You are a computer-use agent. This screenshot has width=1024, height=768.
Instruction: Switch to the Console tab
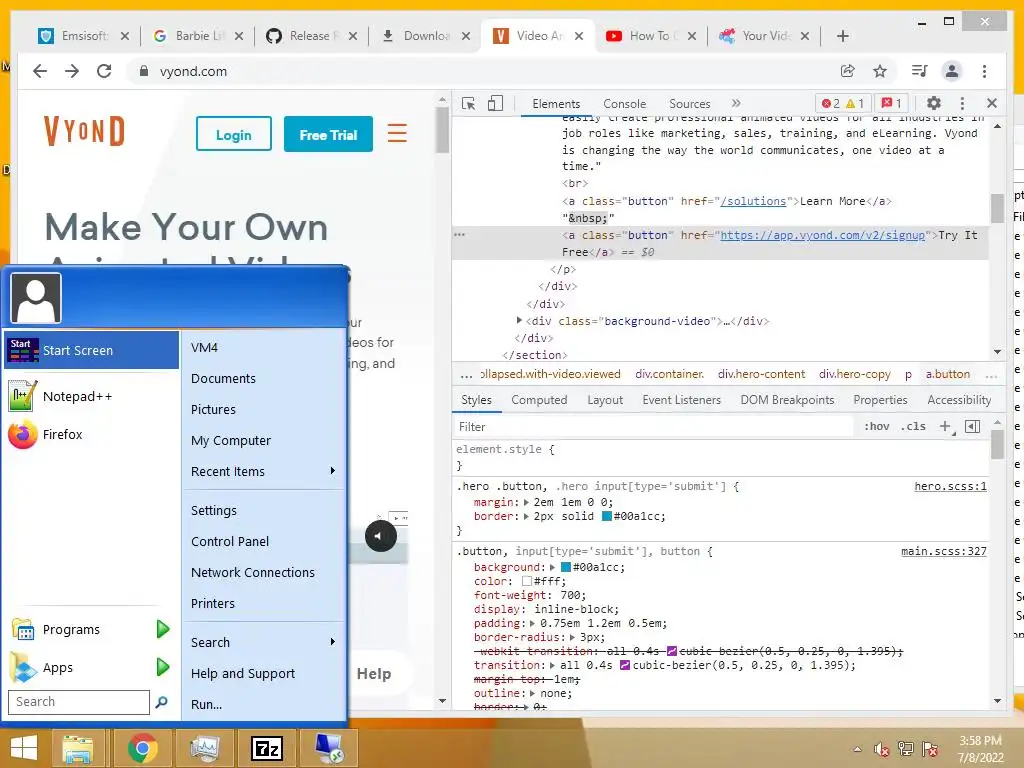click(624, 104)
